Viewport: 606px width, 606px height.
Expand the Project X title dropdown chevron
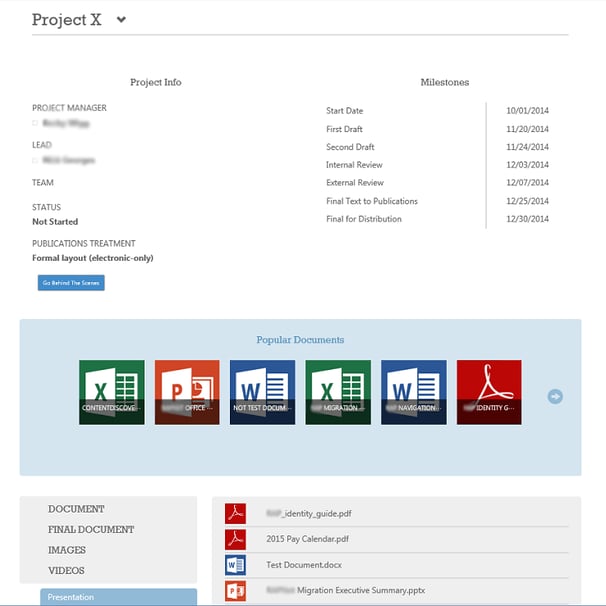(121, 19)
